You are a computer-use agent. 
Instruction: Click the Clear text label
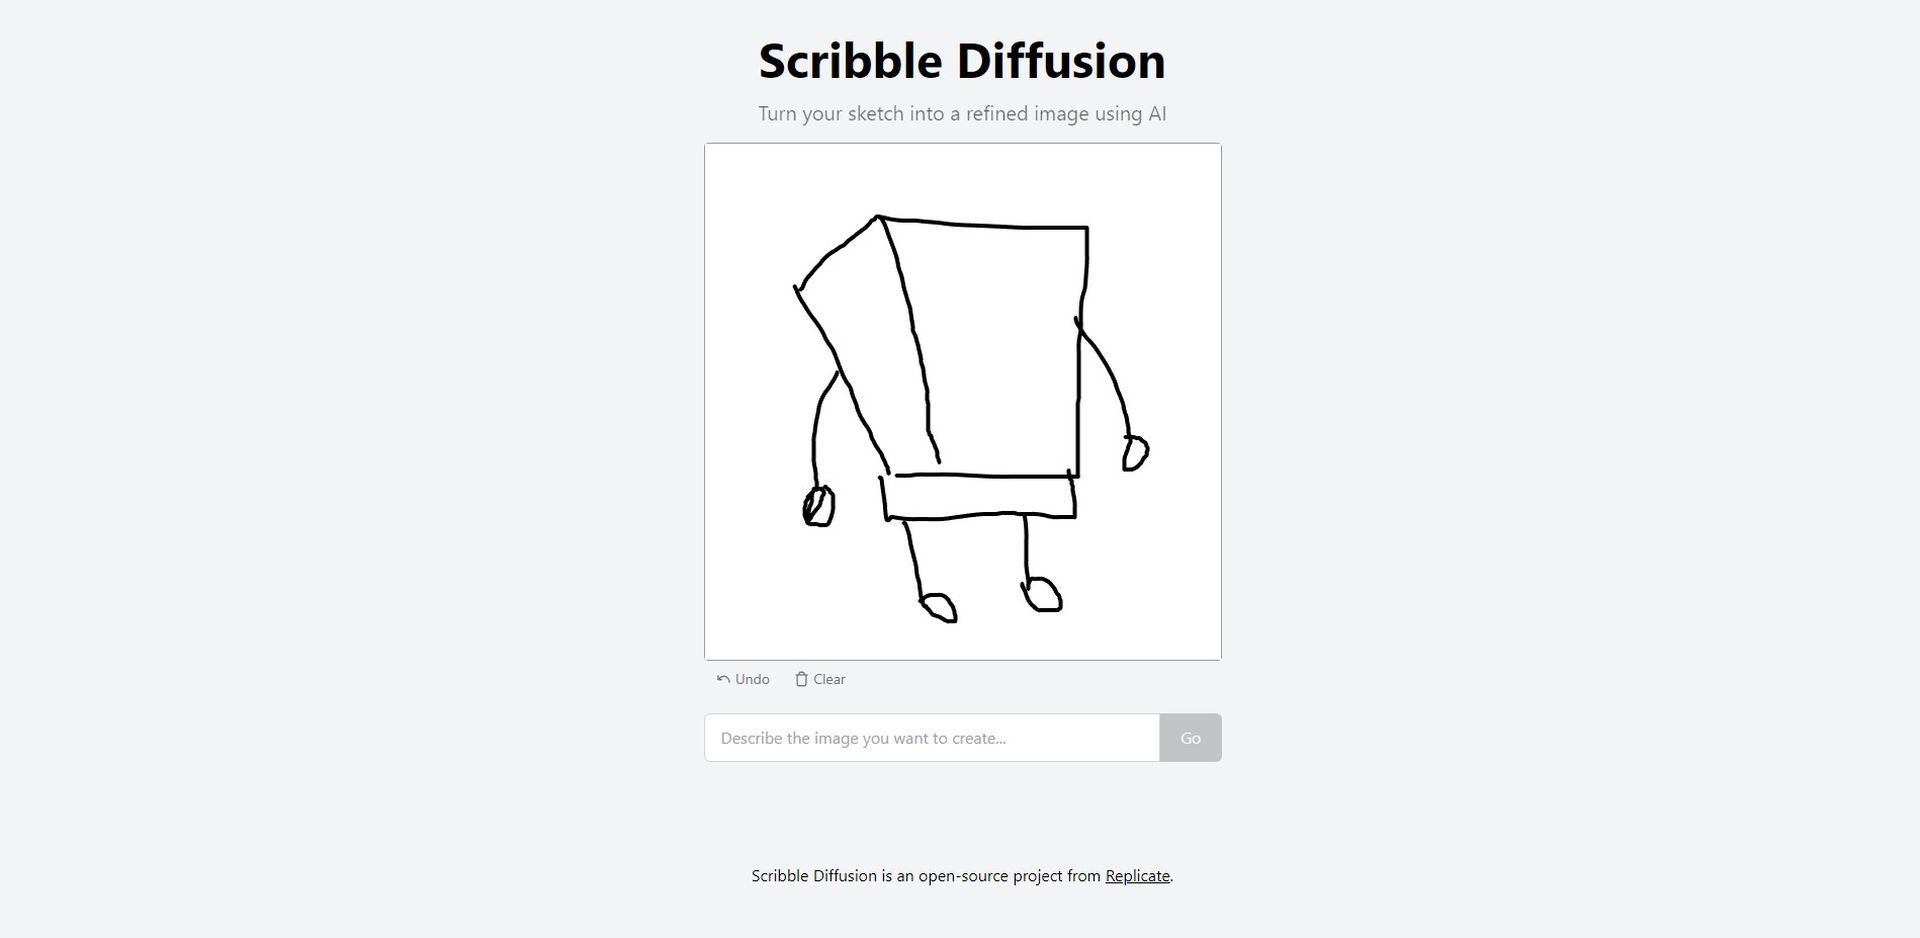pos(829,679)
